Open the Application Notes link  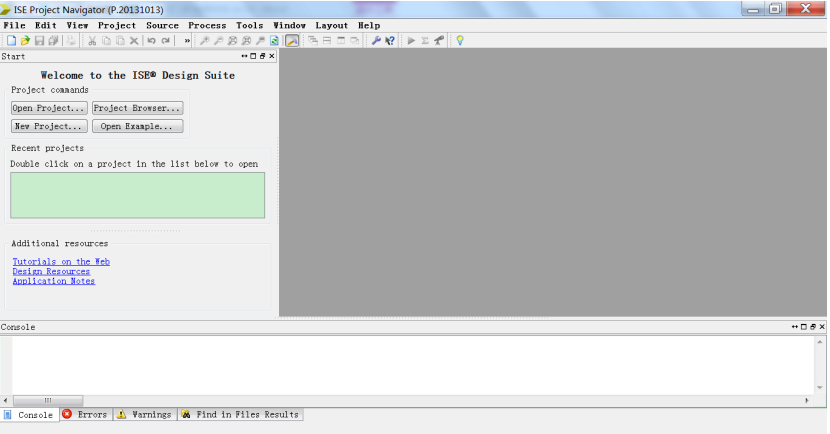point(54,281)
